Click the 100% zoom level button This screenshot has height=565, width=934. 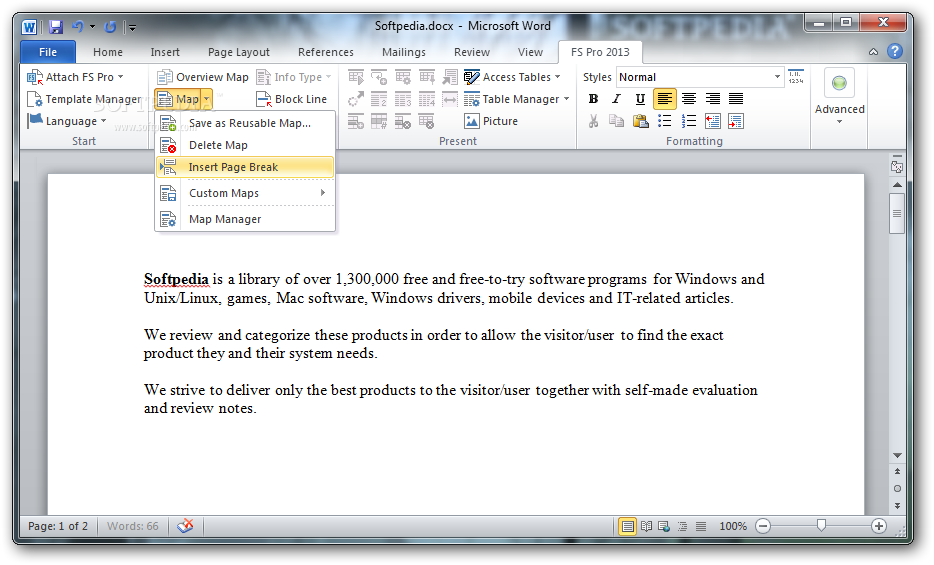click(x=733, y=526)
